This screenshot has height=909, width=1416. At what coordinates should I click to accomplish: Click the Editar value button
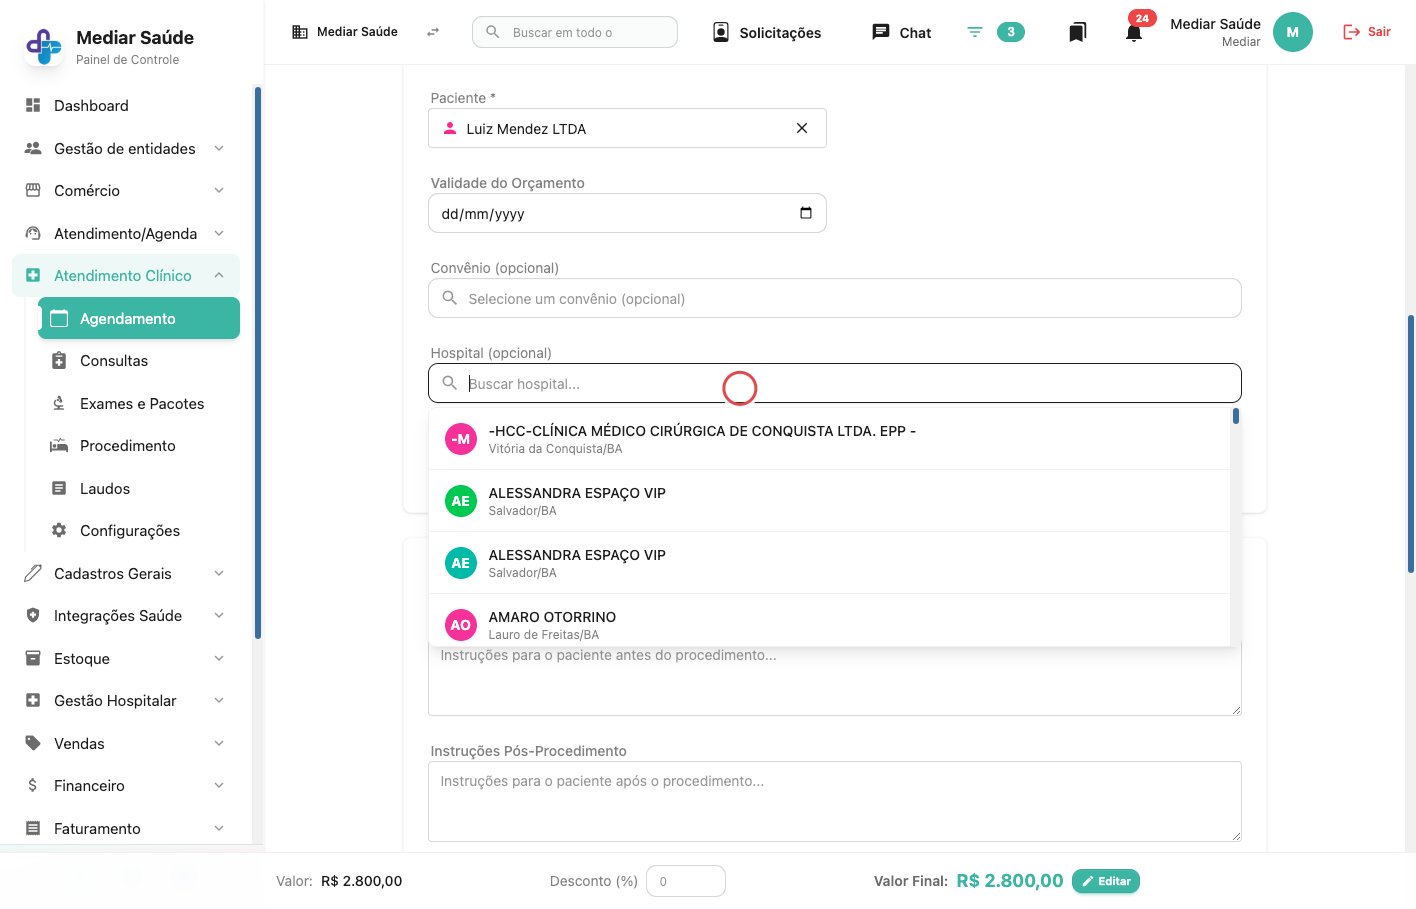(x=1106, y=881)
